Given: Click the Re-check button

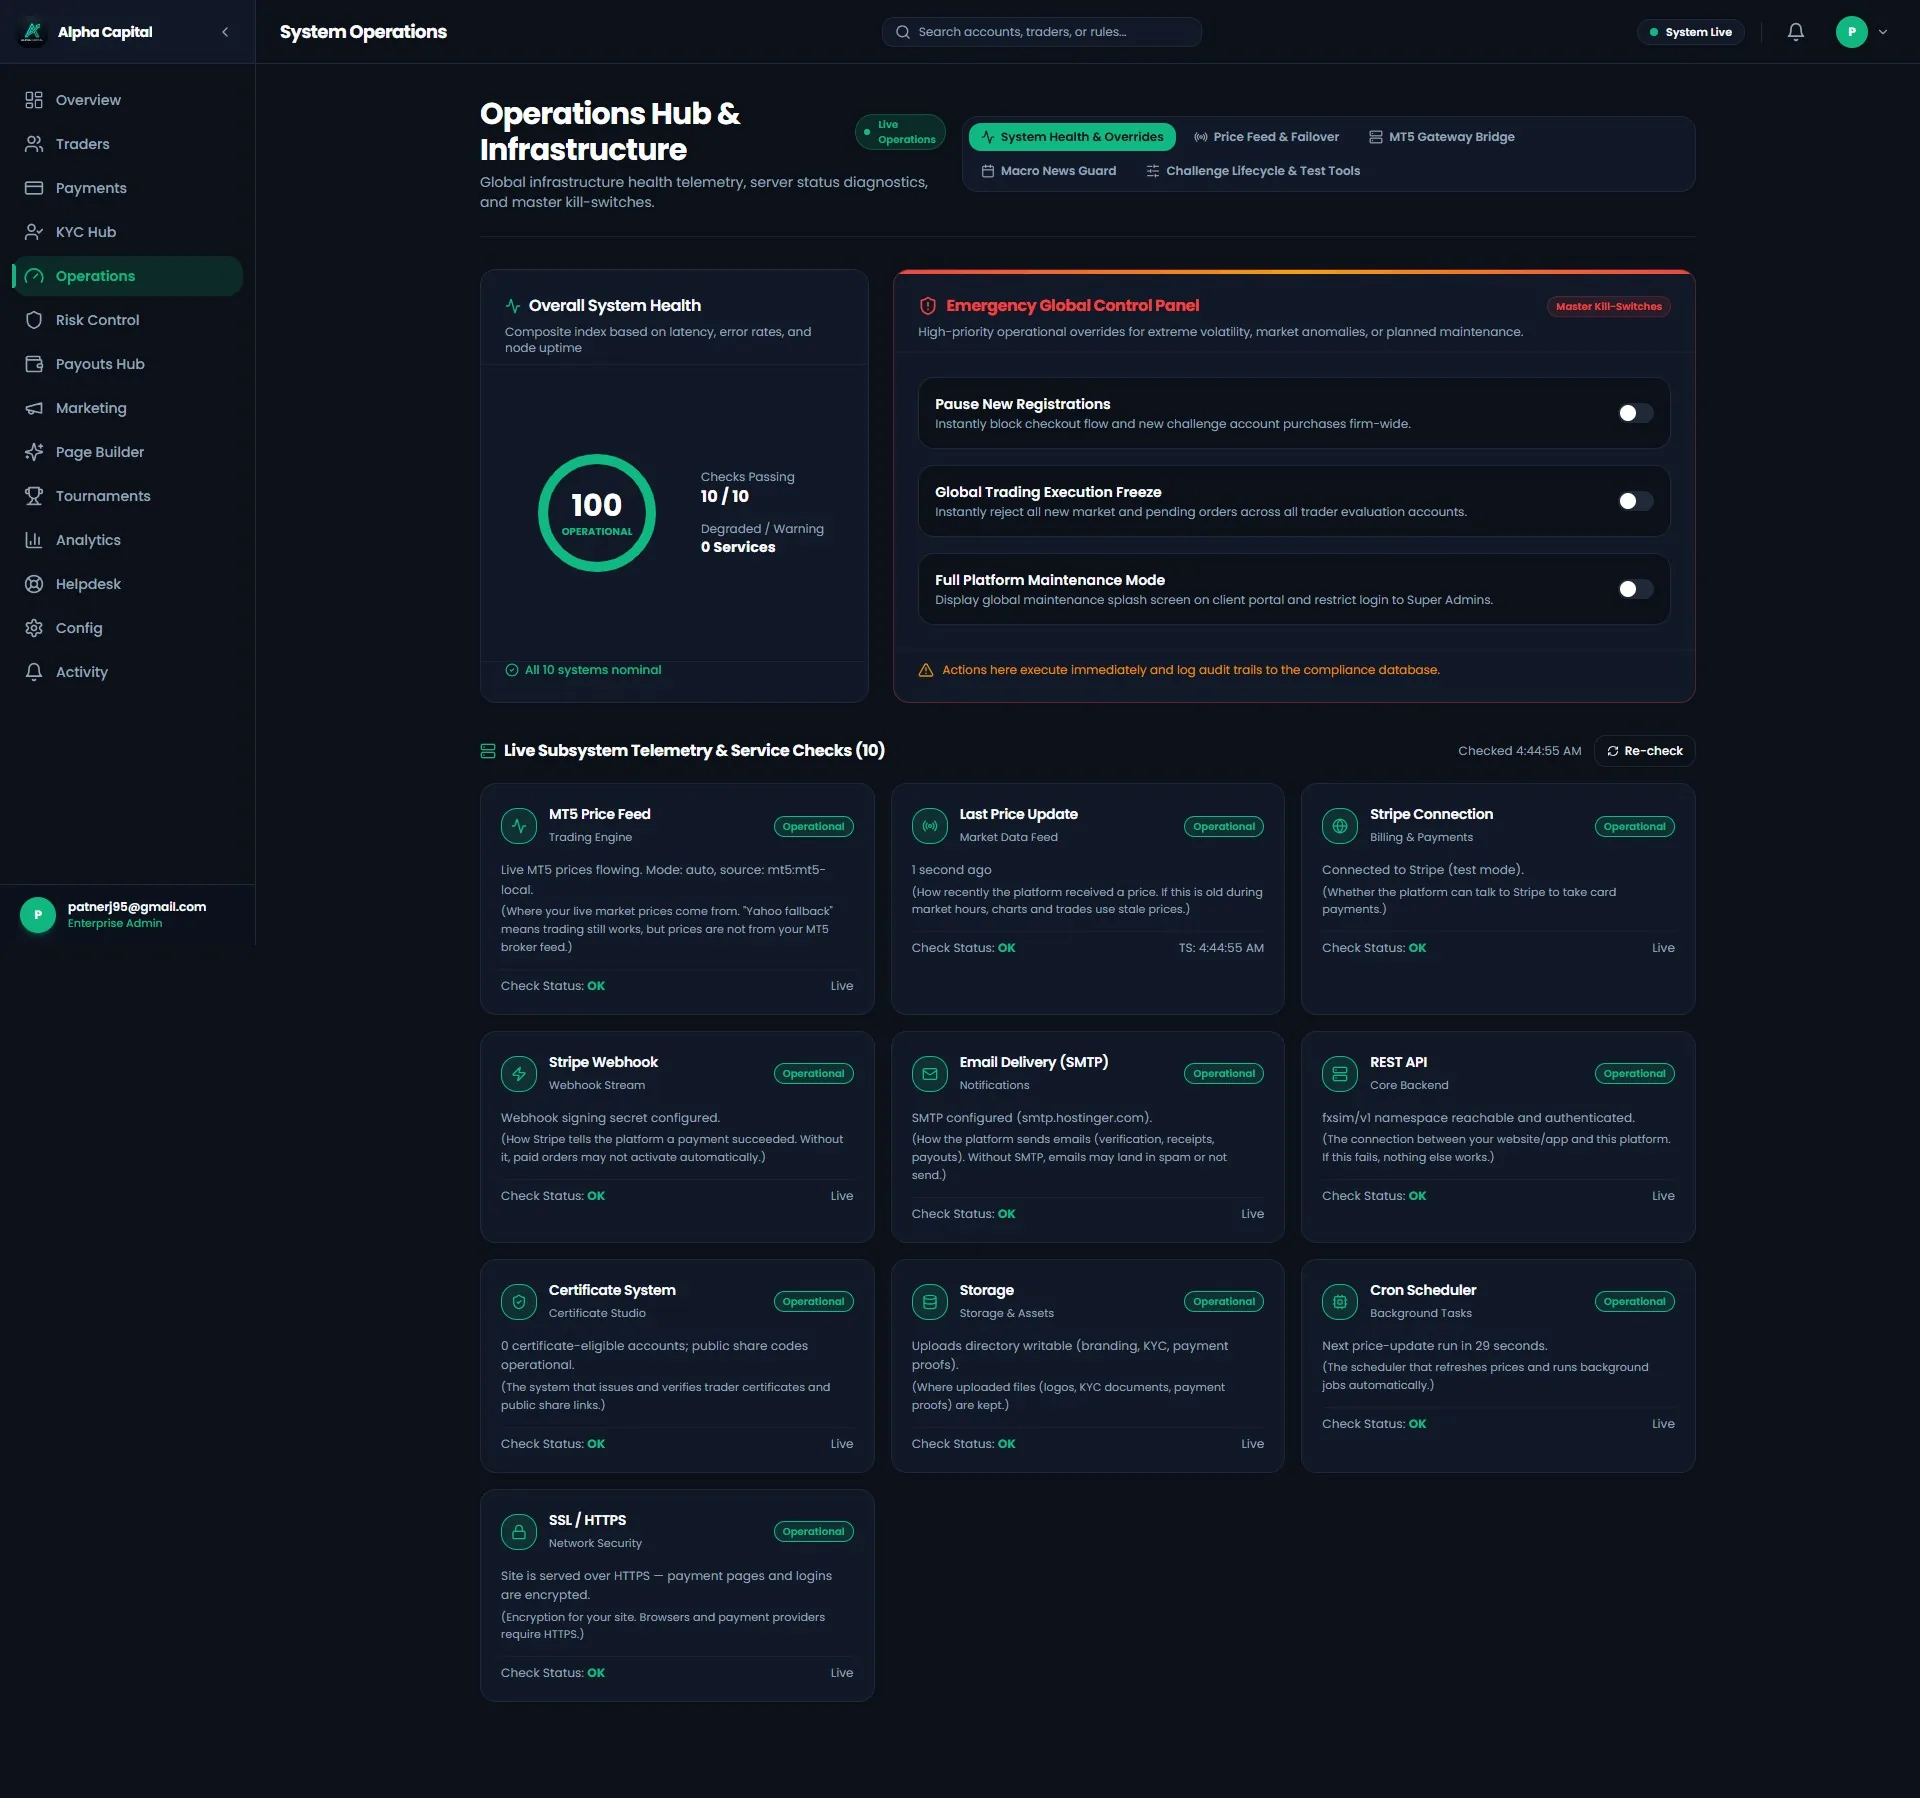Looking at the screenshot, I should [1644, 751].
